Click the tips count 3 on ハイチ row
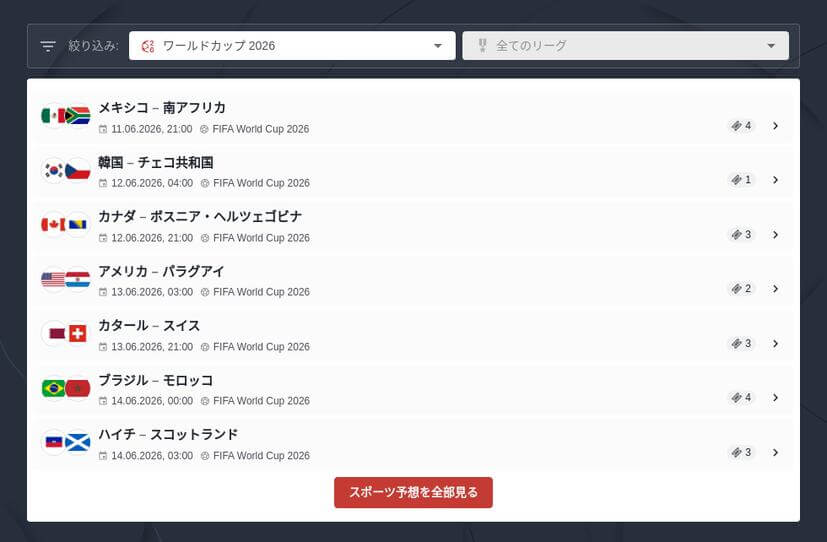 pos(741,452)
